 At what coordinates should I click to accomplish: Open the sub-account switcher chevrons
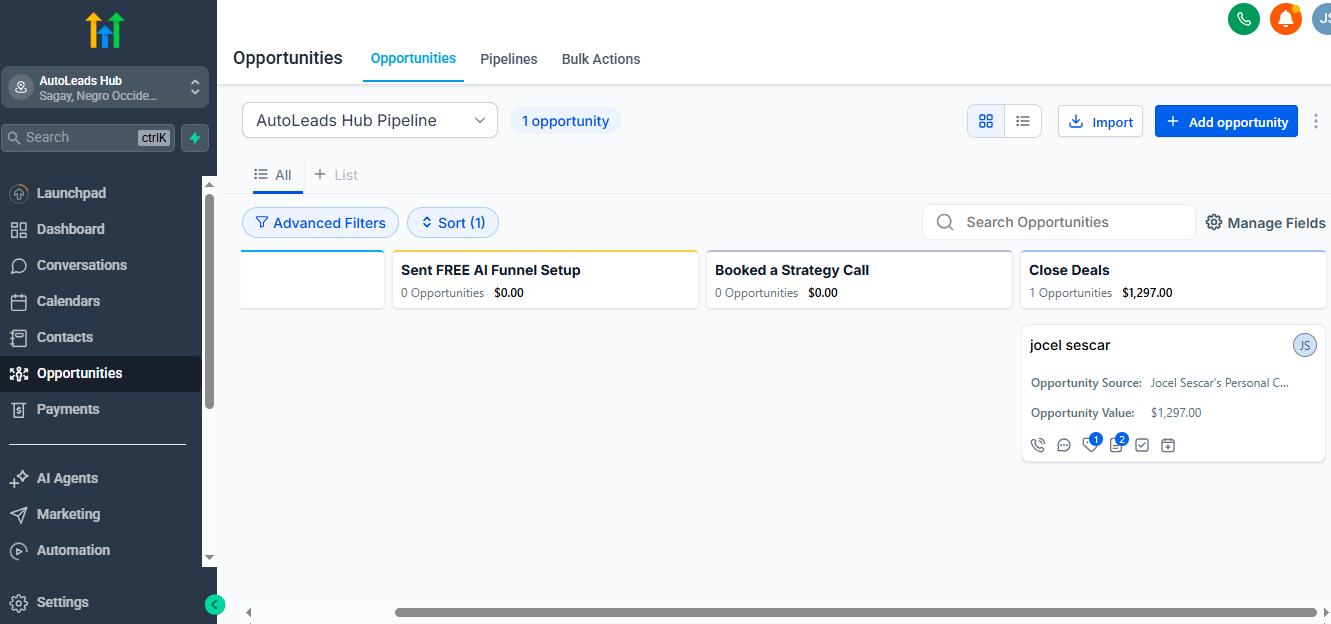tap(196, 87)
